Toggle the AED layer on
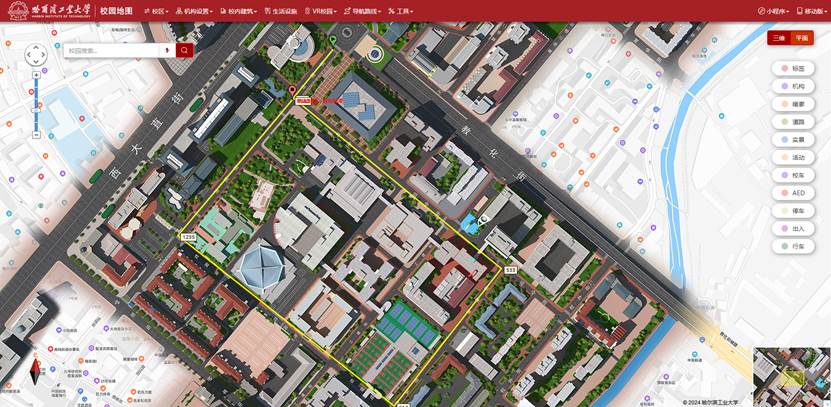 (793, 193)
